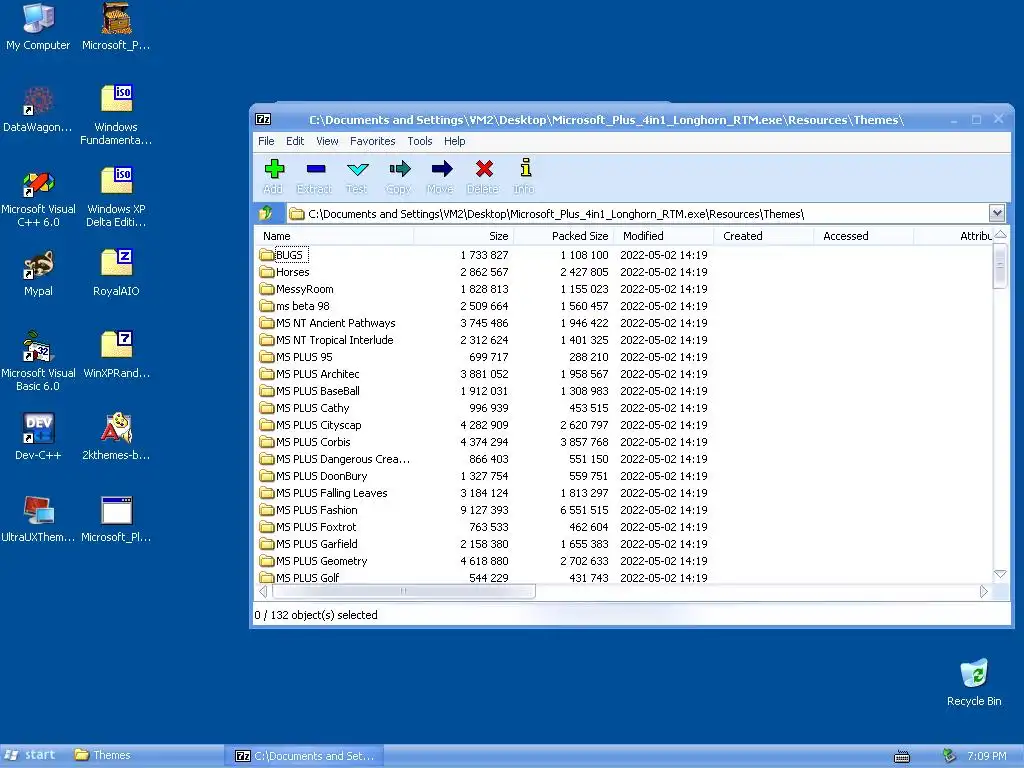This screenshot has width=1024, height=768.
Task: Click vertical scrollbar up arrow
Action: click(x=1000, y=234)
